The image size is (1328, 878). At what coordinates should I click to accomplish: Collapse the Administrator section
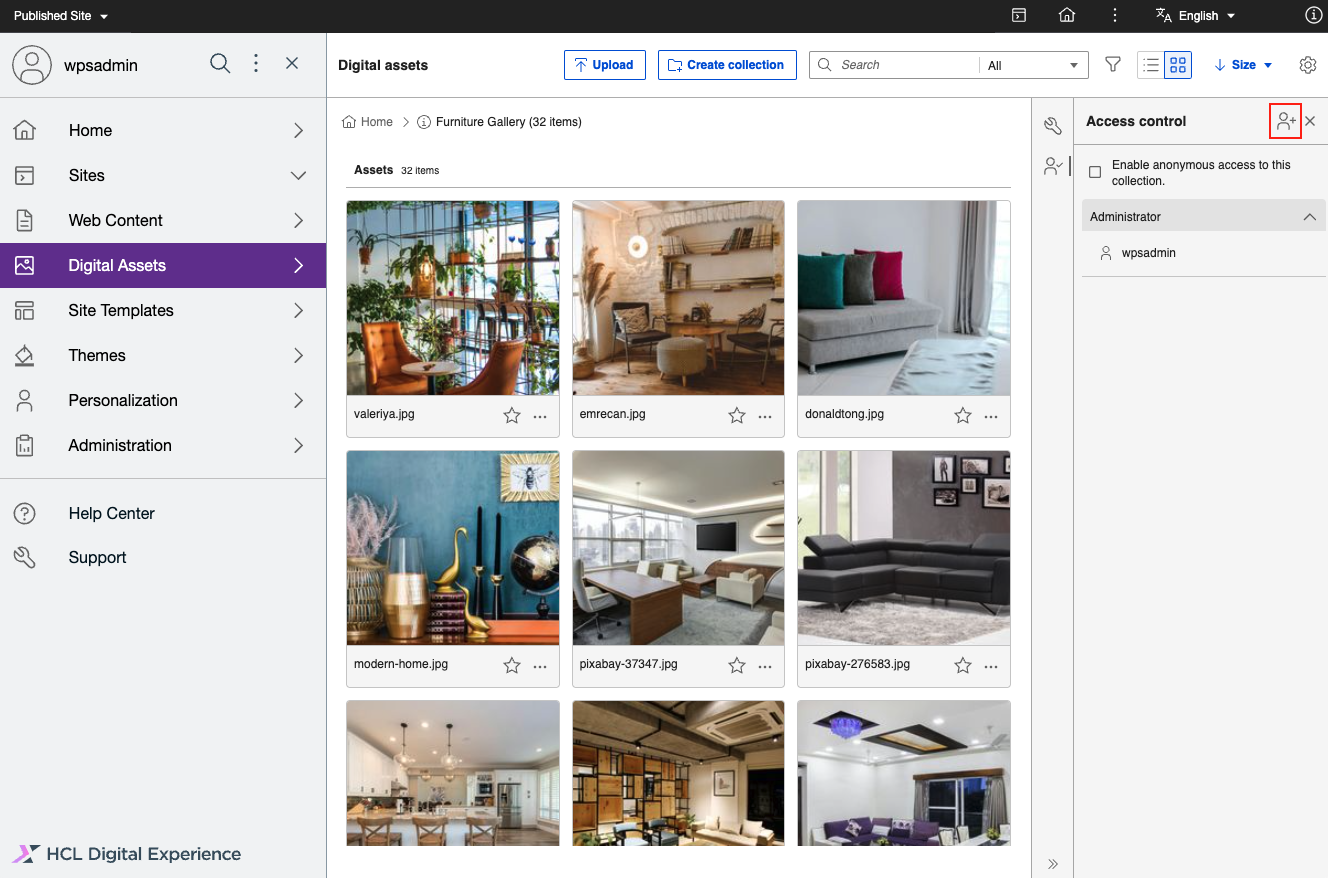(1309, 217)
